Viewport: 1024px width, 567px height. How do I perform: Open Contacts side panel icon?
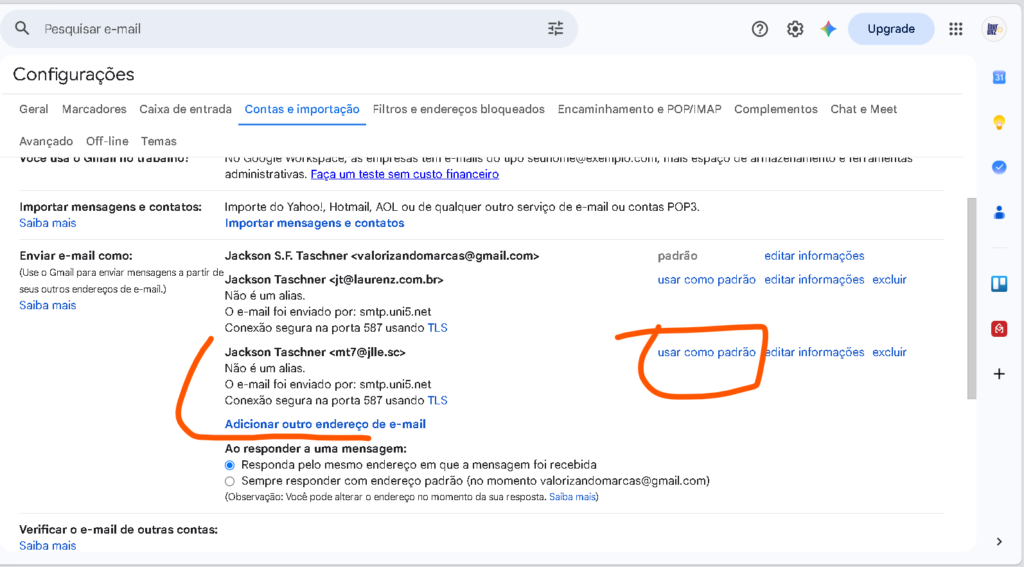(x=999, y=212)
